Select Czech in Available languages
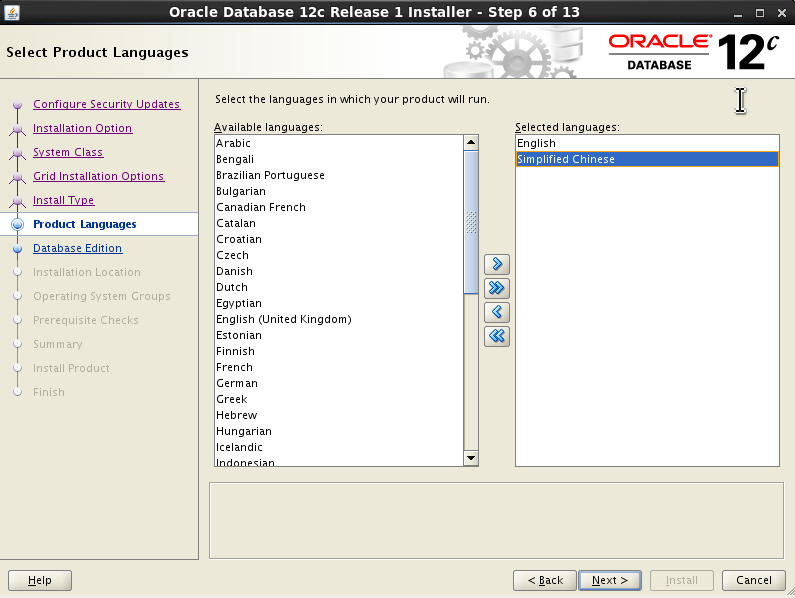The height and width of the screenshot is (598, 795). (x=339, y=255)
